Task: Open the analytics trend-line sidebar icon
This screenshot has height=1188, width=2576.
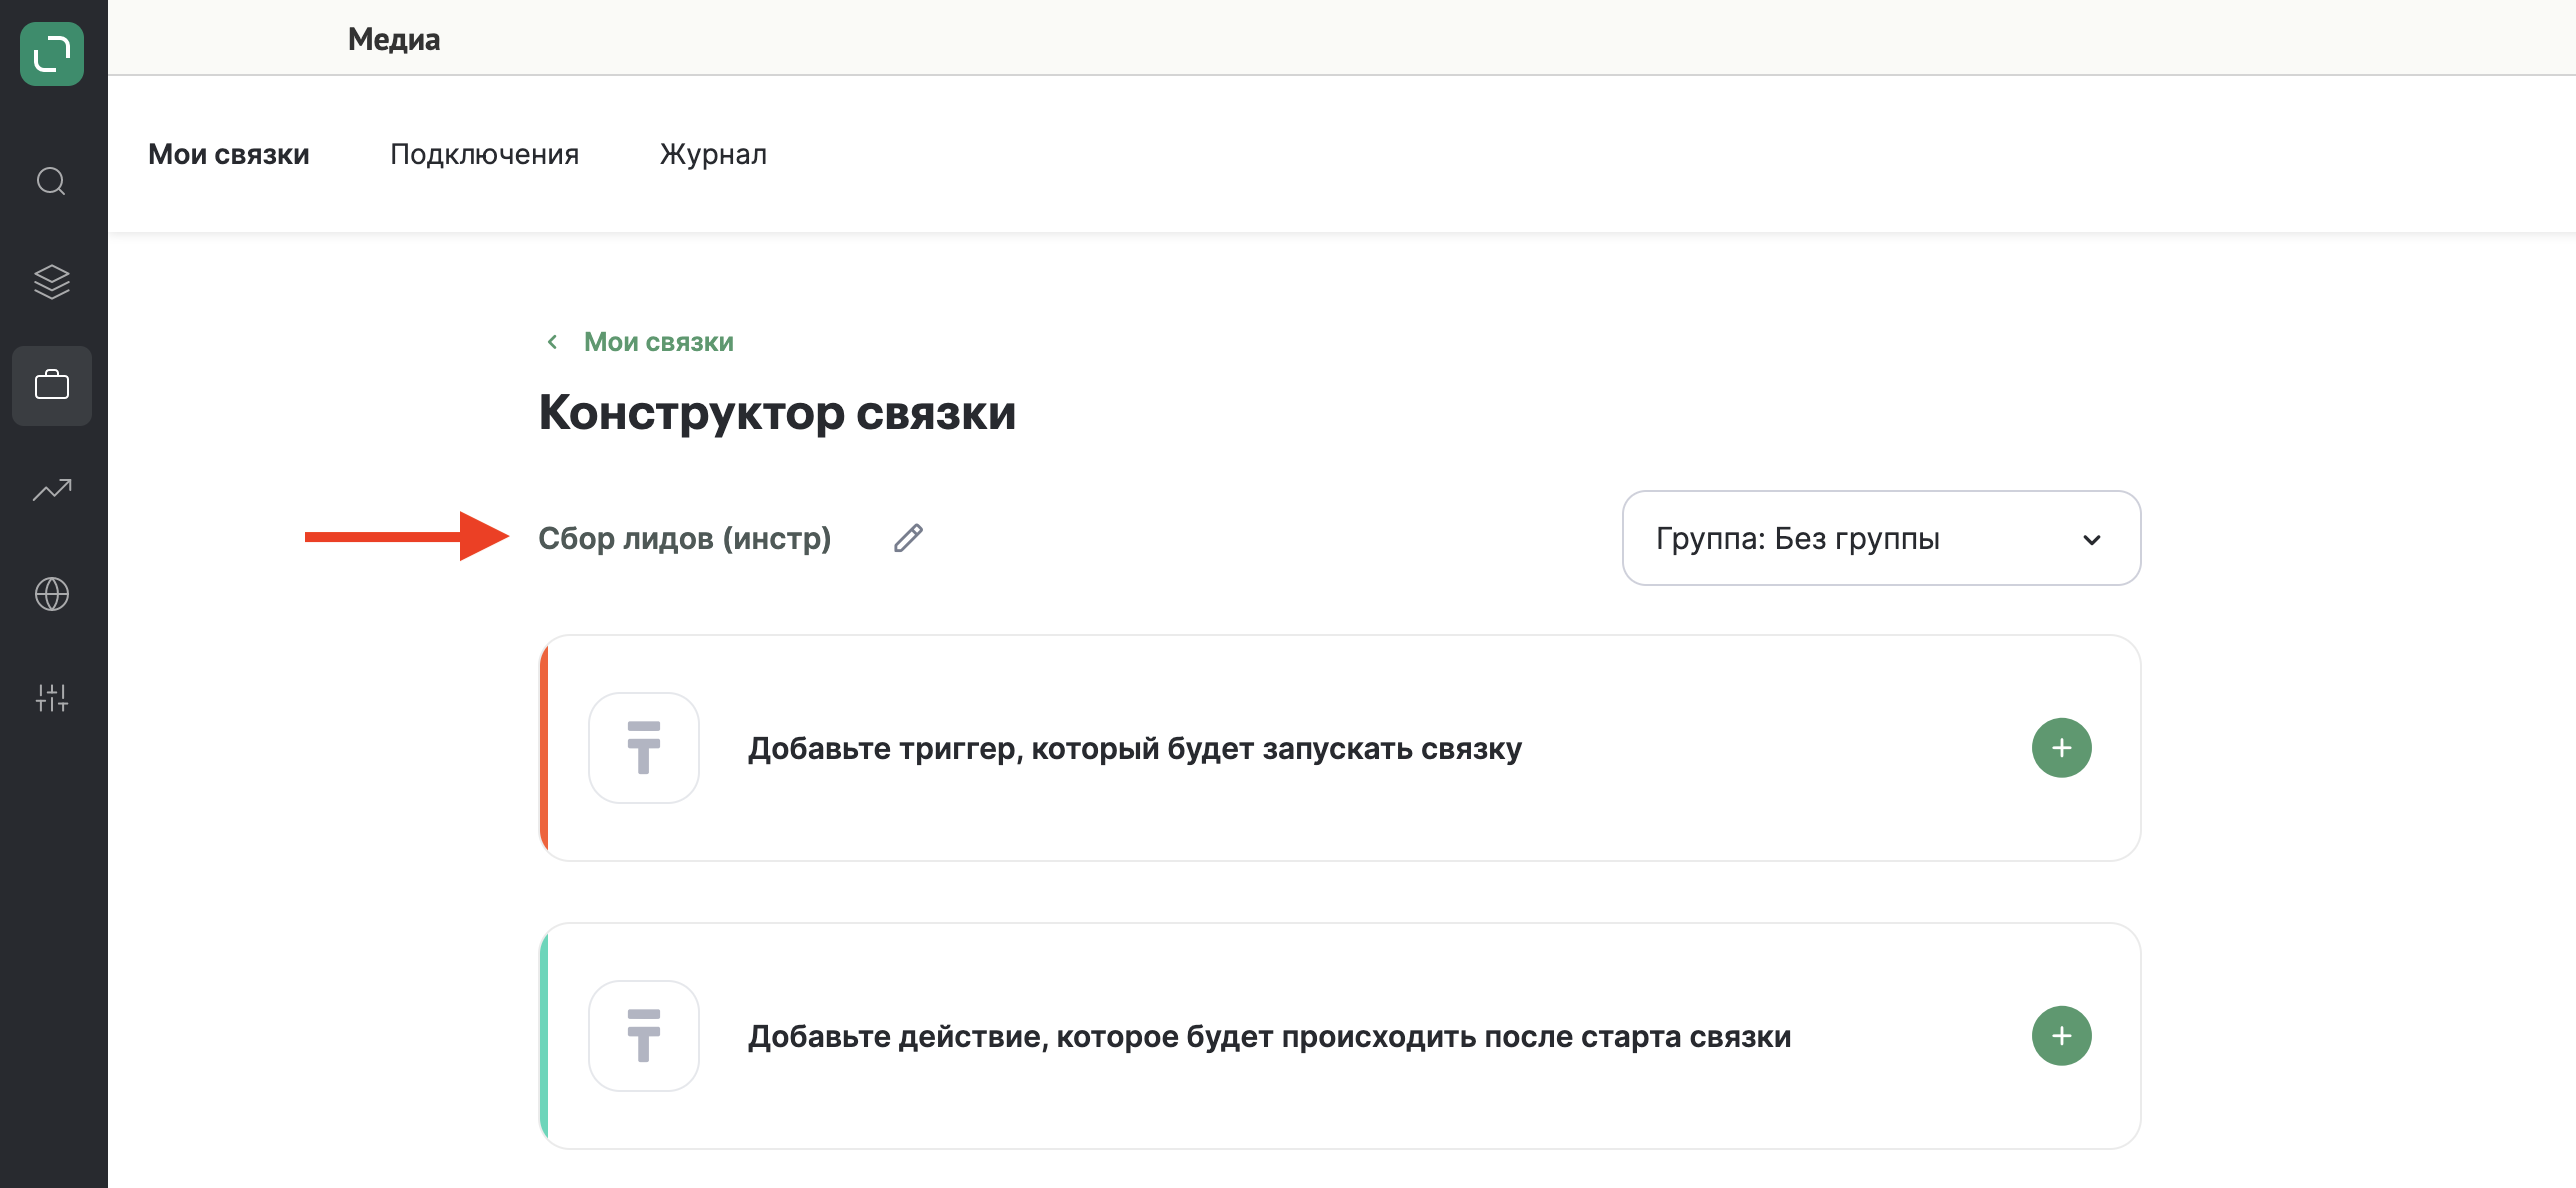Action: coord(52,490)
